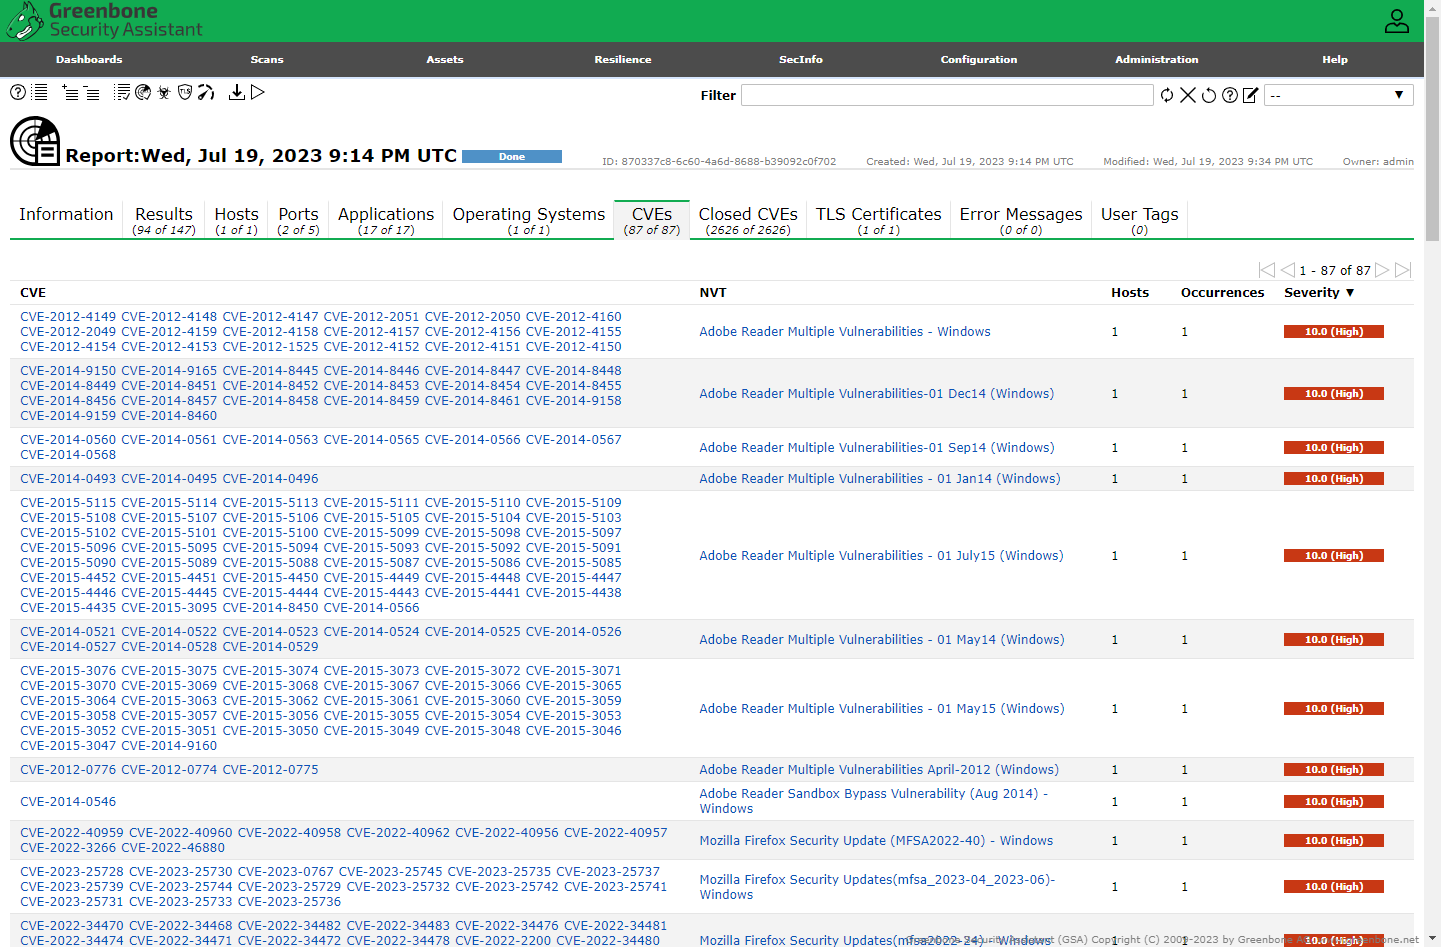This screenshot has width=1441, height=947.
Task: Sort by NVT column header
Action: (x=713, y=293)
